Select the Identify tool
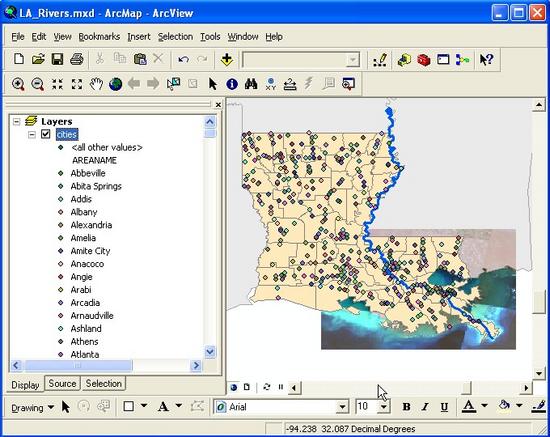Viewport: 550px width, 437px height. coord(232,84)
